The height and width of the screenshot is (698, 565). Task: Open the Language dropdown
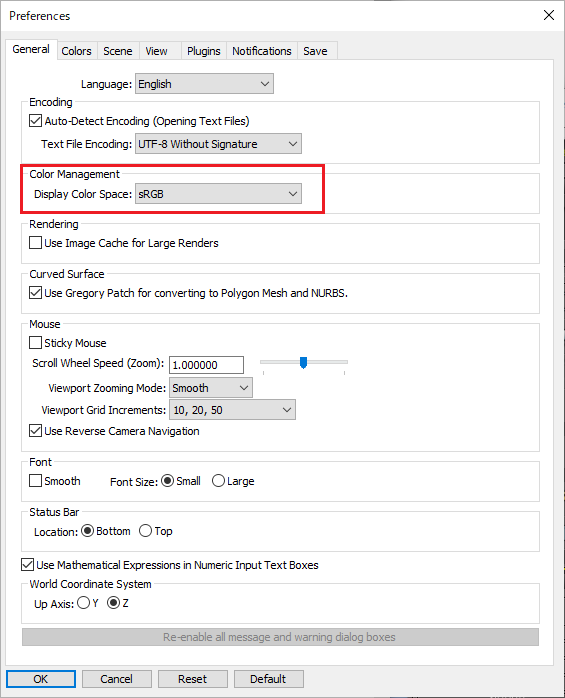pos(204,84)
